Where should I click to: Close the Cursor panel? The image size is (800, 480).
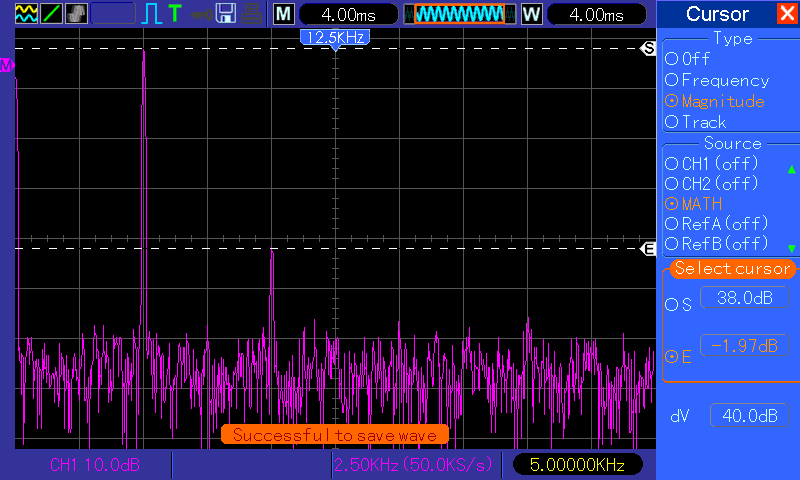[786, 14]
